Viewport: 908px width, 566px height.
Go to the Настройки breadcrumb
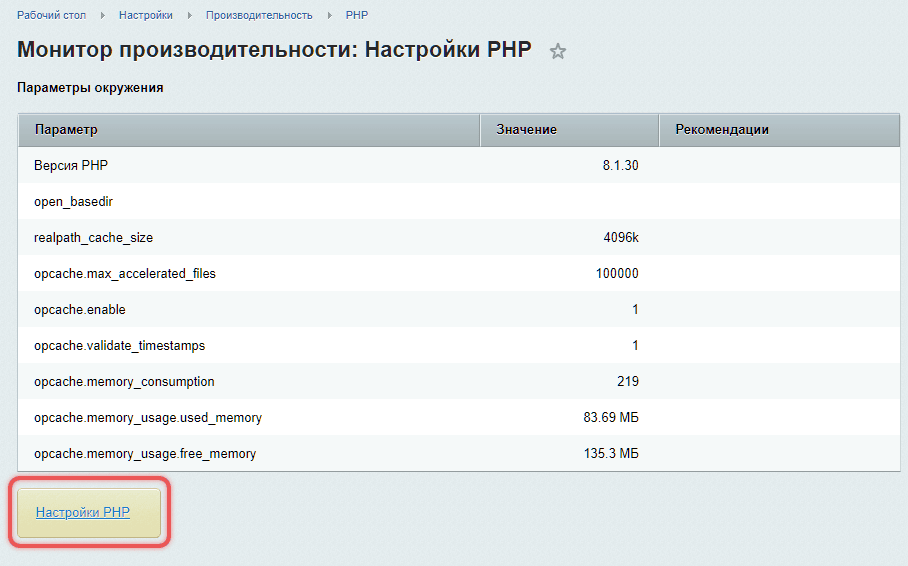146,15
